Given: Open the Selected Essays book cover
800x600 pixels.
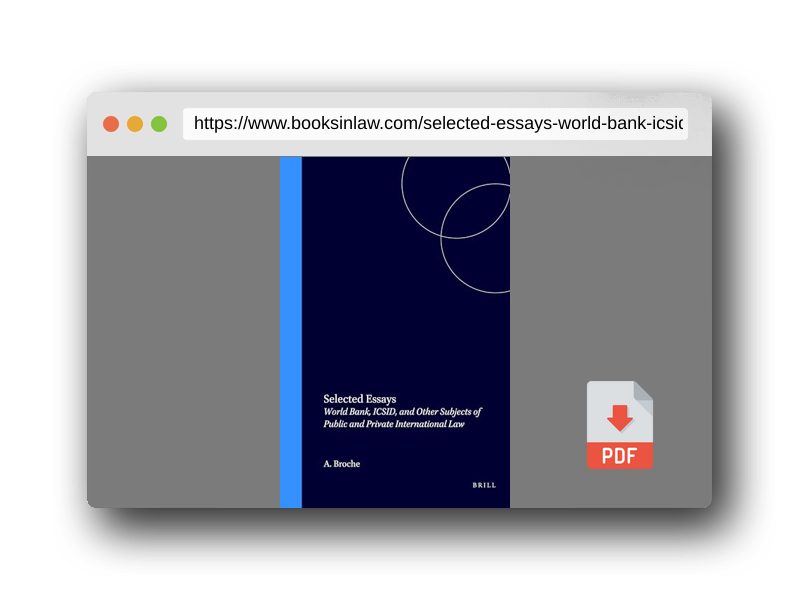Looking at the screenshot, I should (395, 332).
